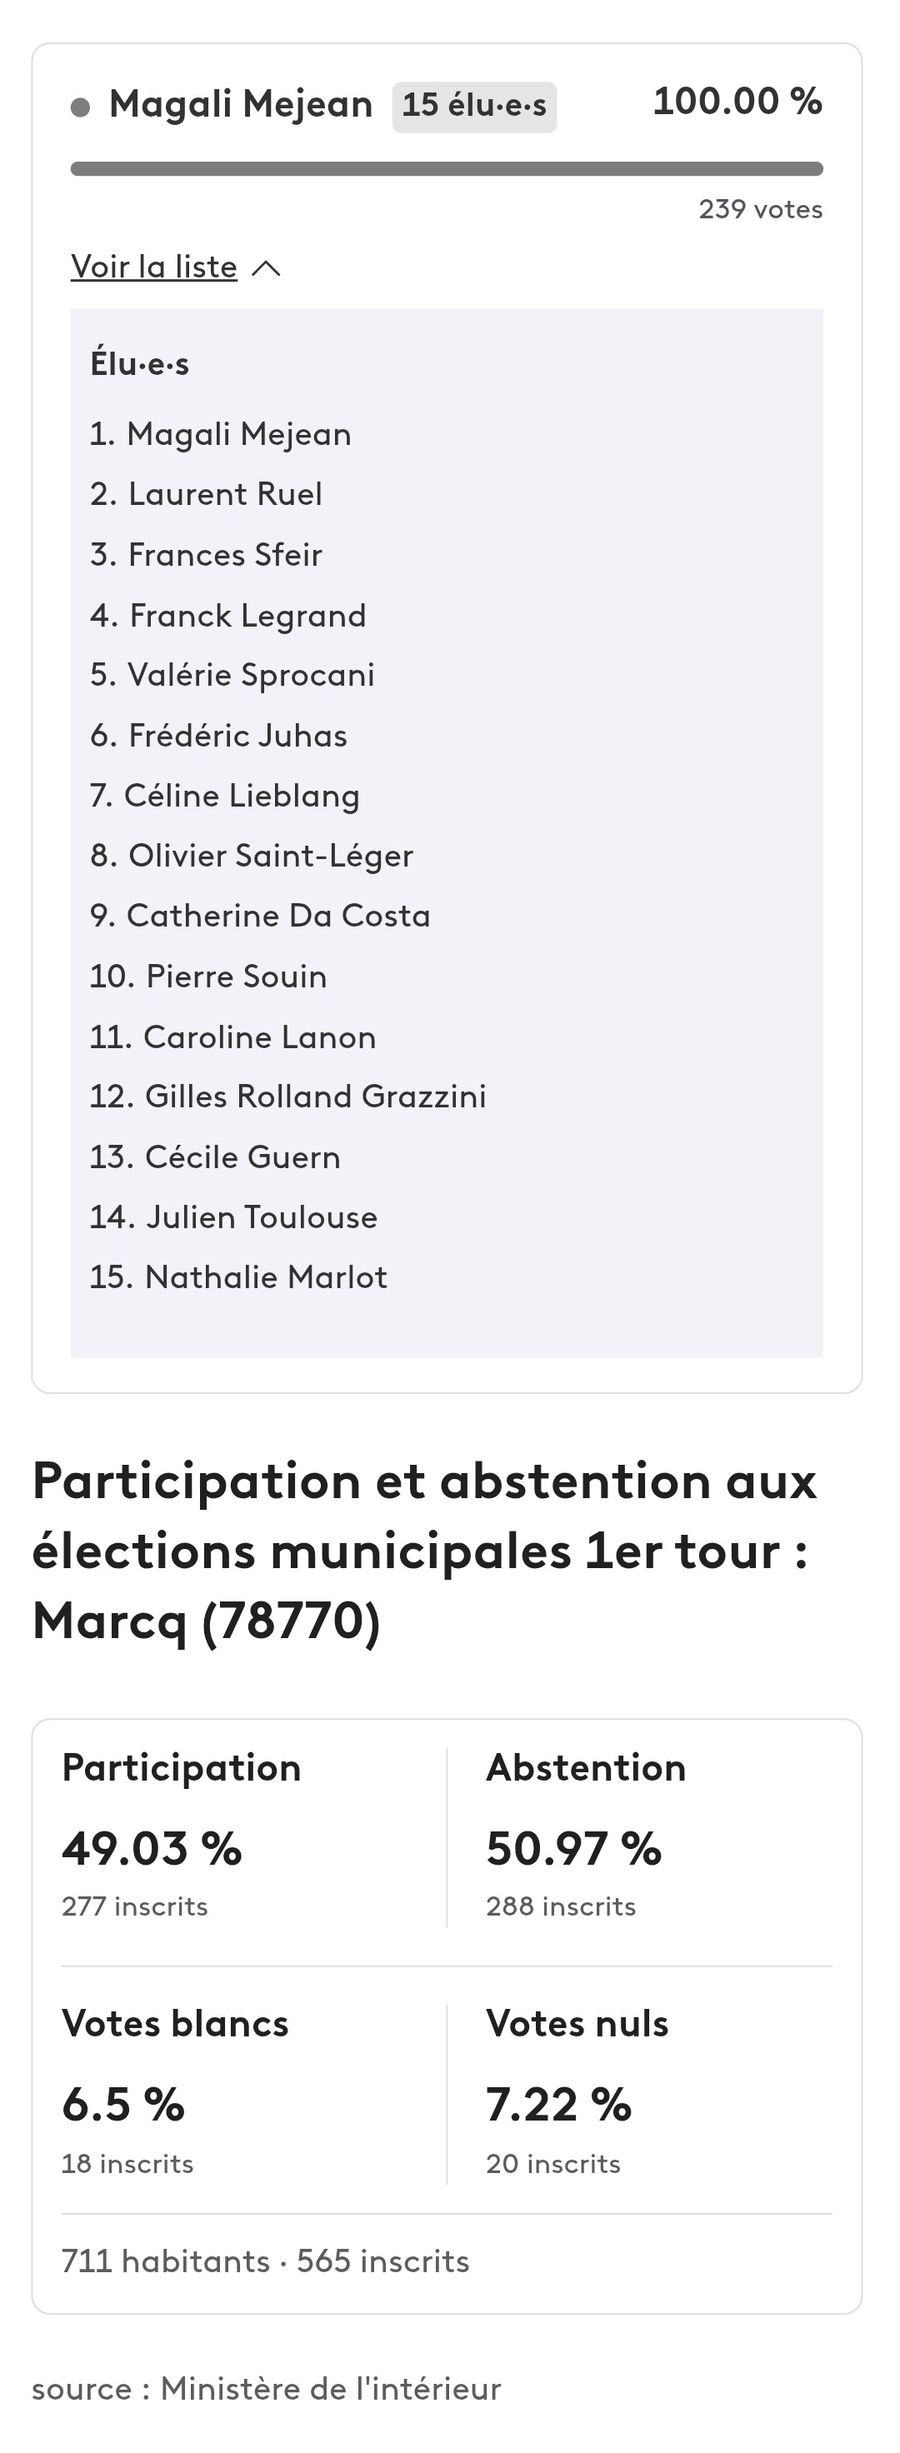Click the "Ministère de l'intérieur" source text
Viewport: 900px width, 2453px height.
tap(330, 2389)
